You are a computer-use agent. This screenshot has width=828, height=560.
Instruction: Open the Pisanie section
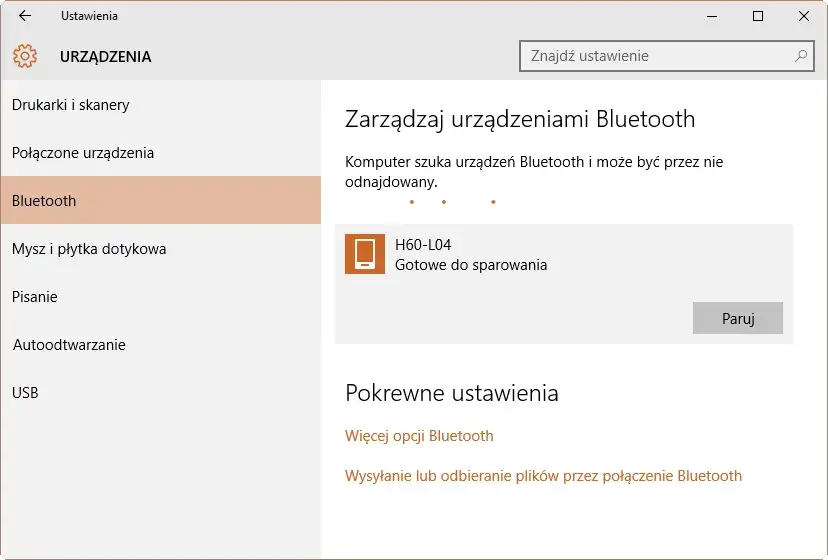point(161,296)
